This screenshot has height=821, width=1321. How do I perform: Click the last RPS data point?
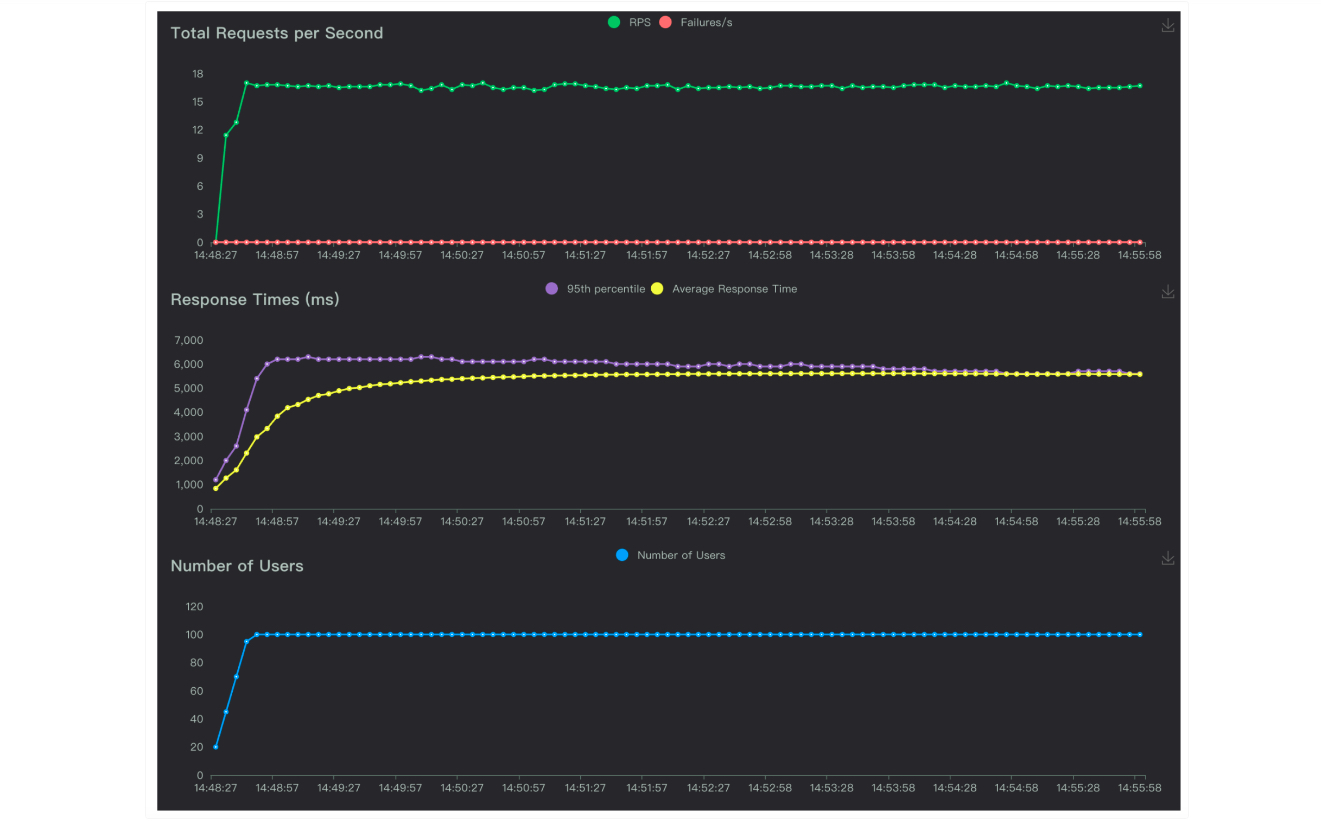pyautogui.click(x=1140, y=86)
